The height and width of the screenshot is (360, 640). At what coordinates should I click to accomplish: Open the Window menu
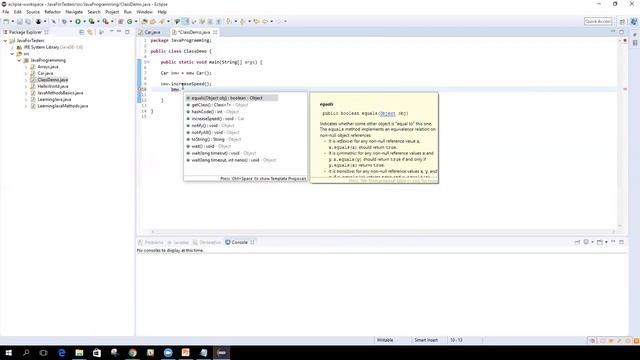tap(144, 12)
